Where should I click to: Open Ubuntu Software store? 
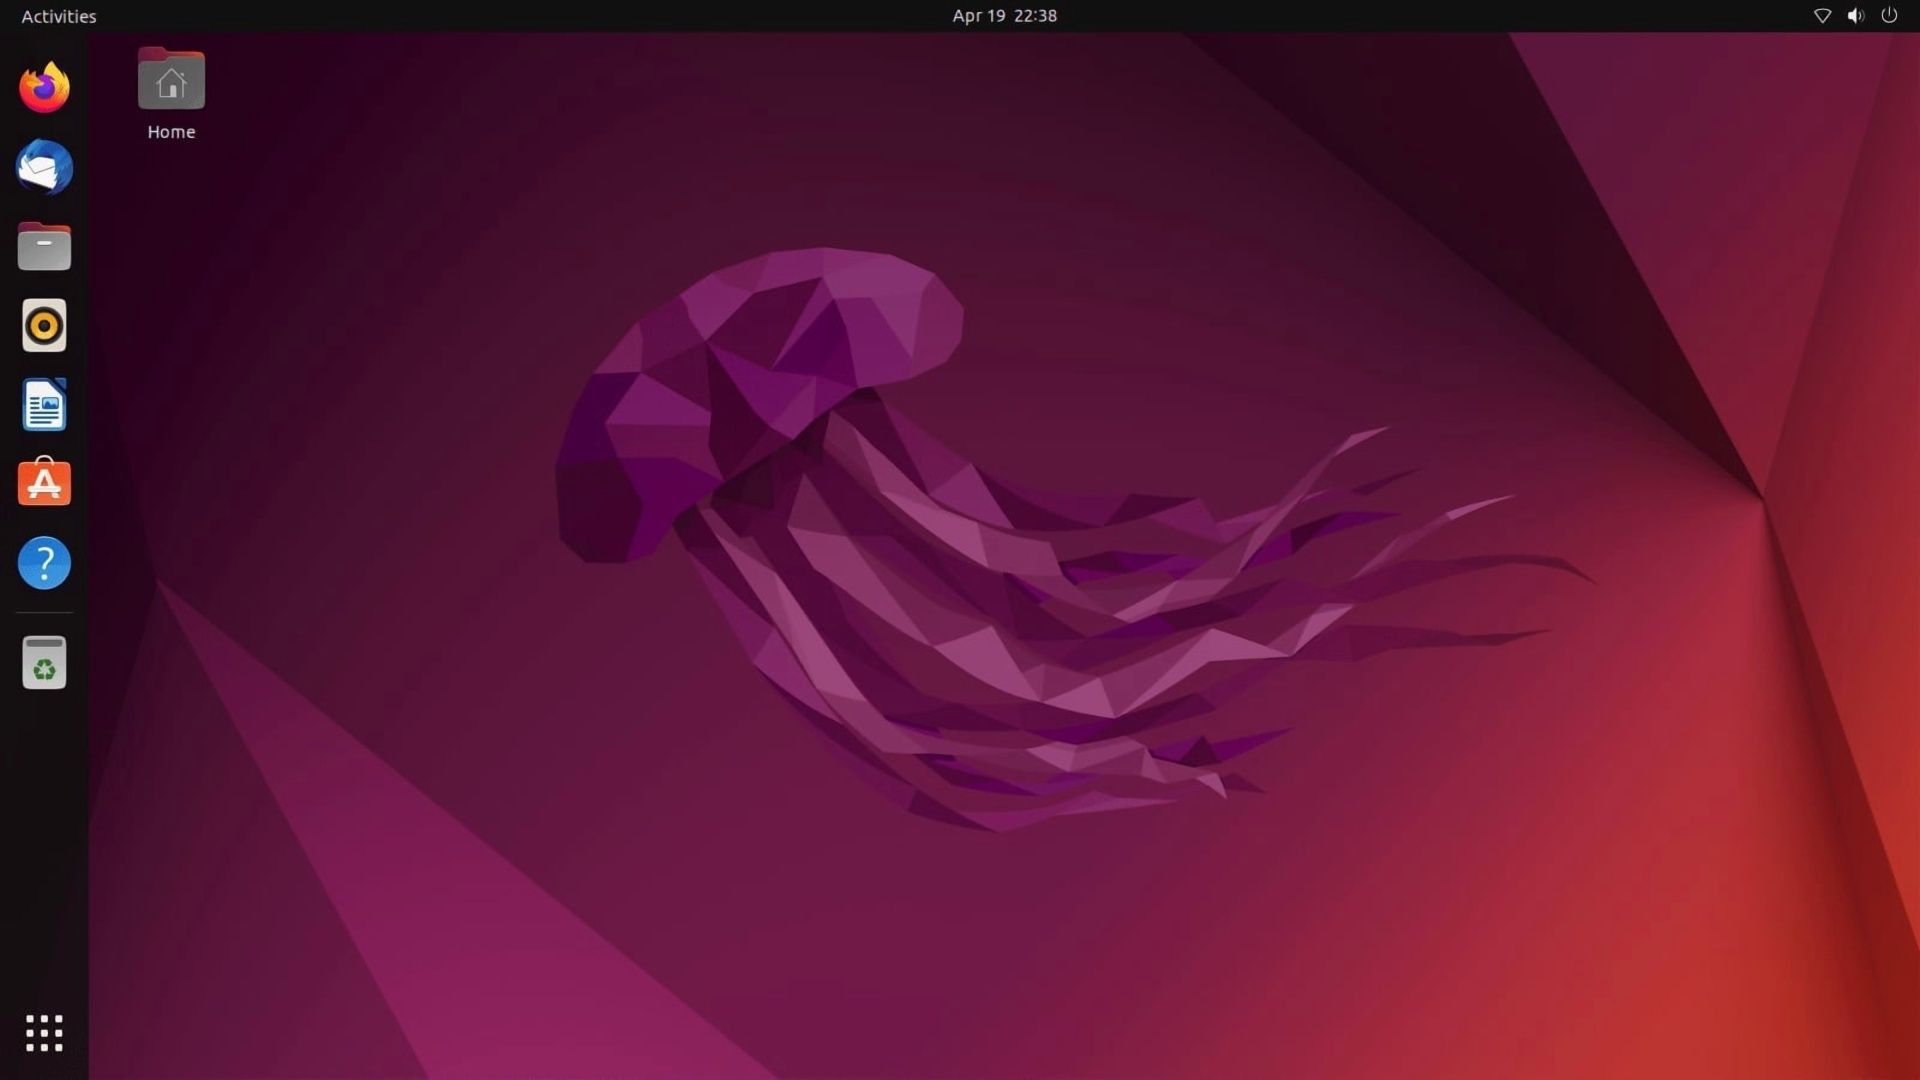coord(44,483)
